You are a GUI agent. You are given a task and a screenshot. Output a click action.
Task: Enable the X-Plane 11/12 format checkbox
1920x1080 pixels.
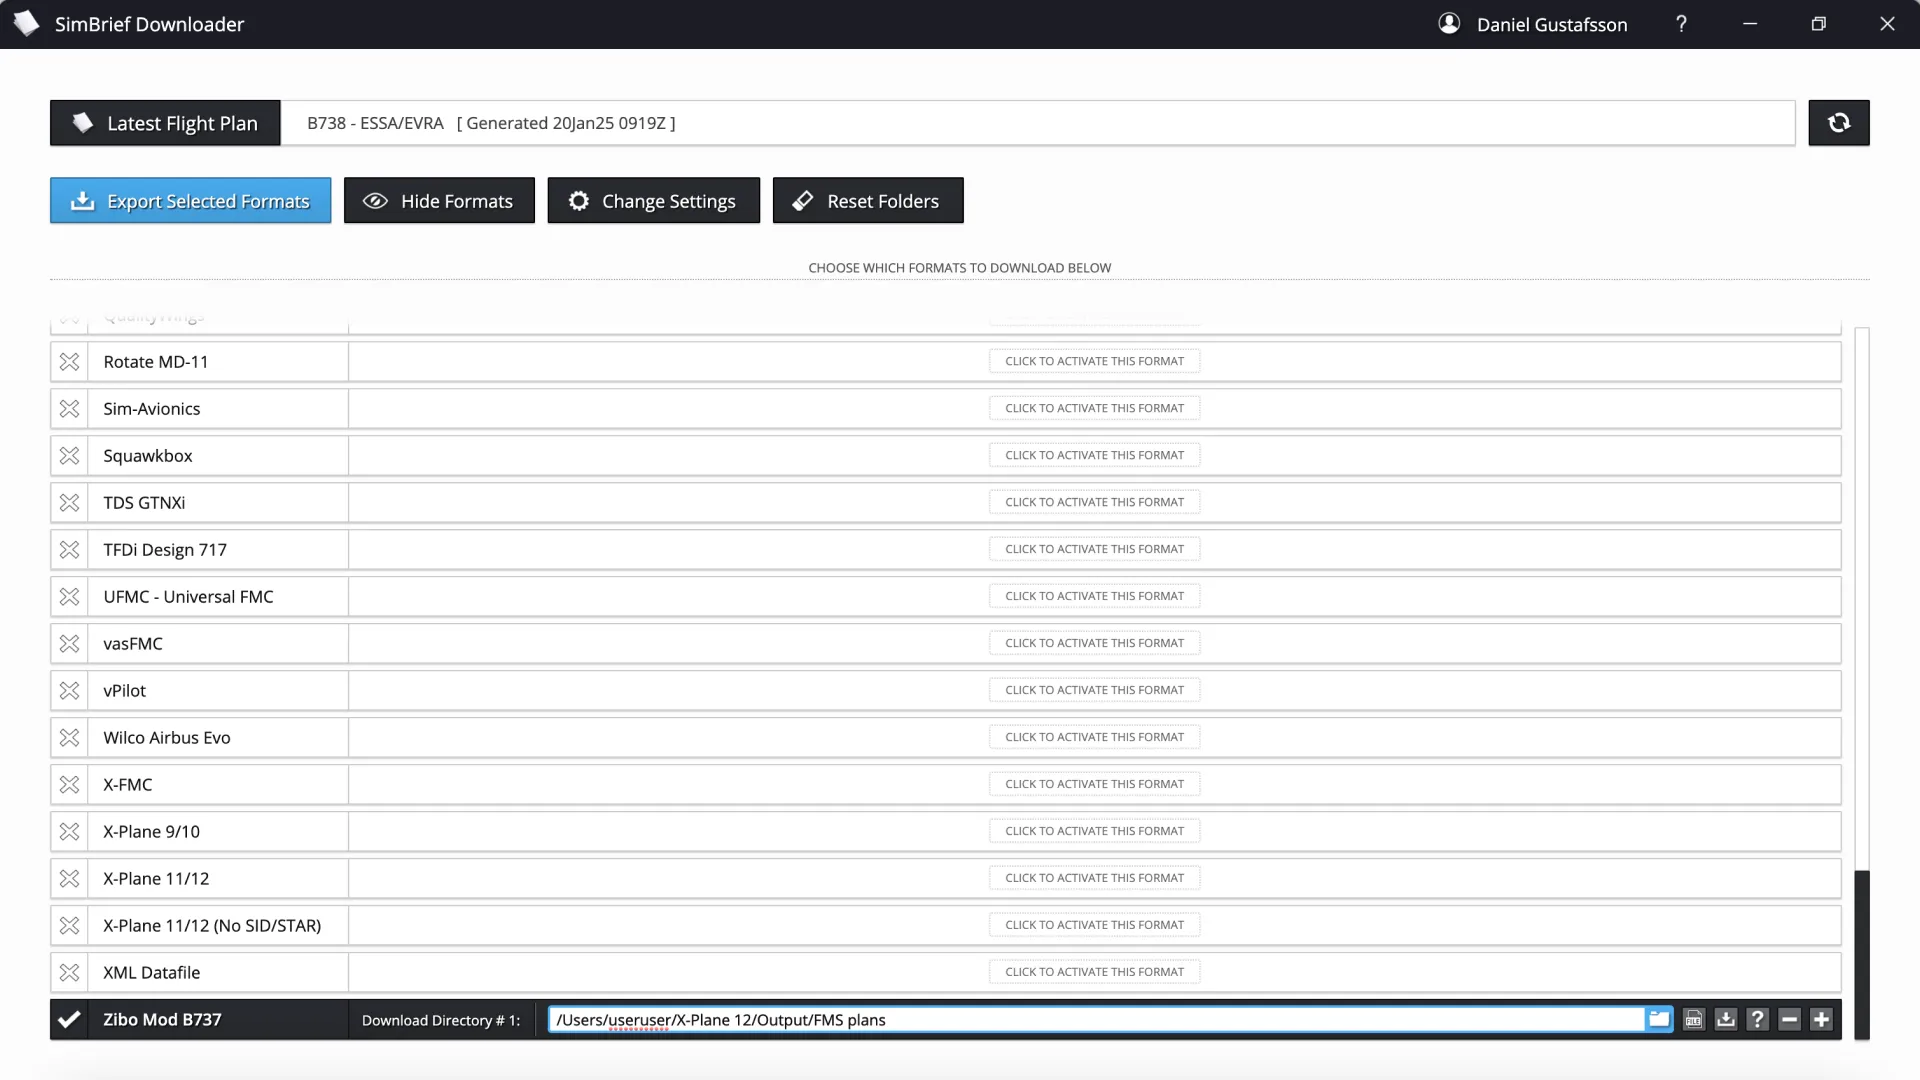(x=69, y=878)
